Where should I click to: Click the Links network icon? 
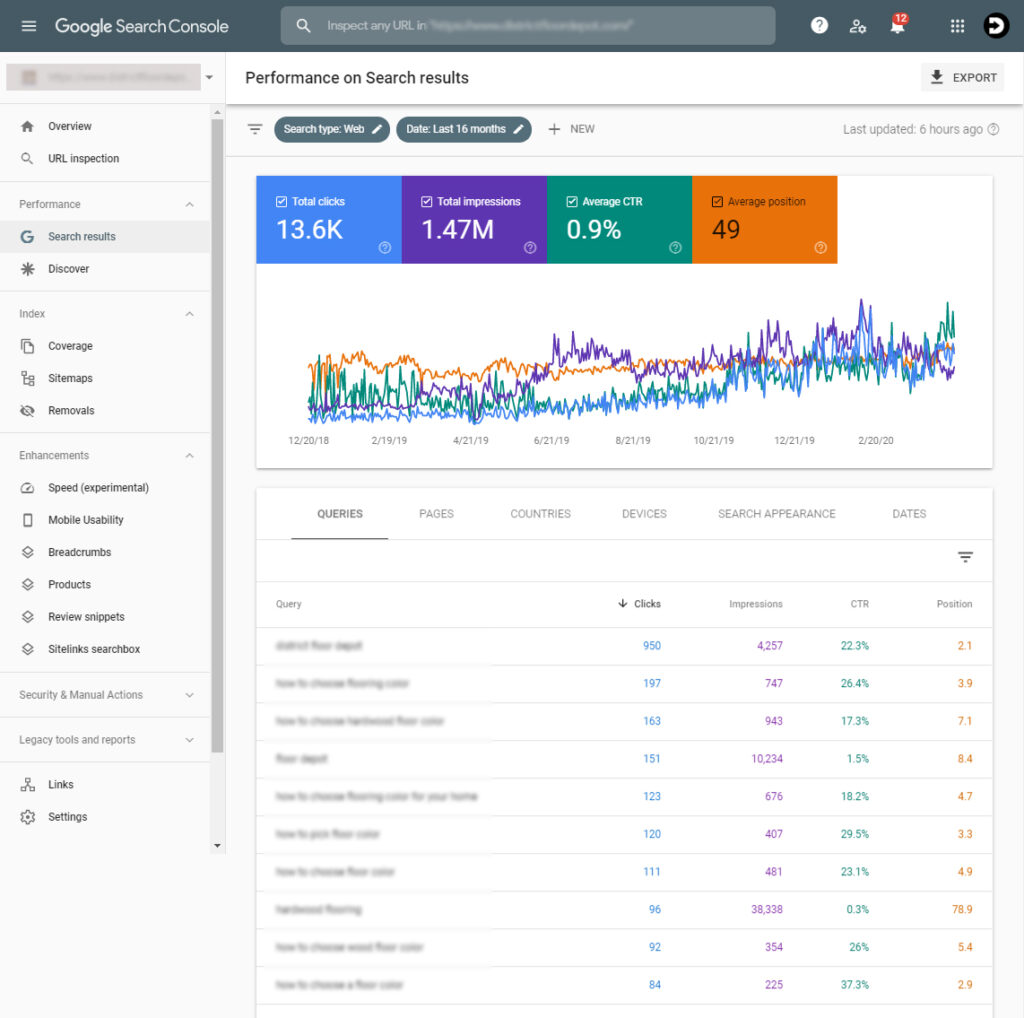(27, 785)
